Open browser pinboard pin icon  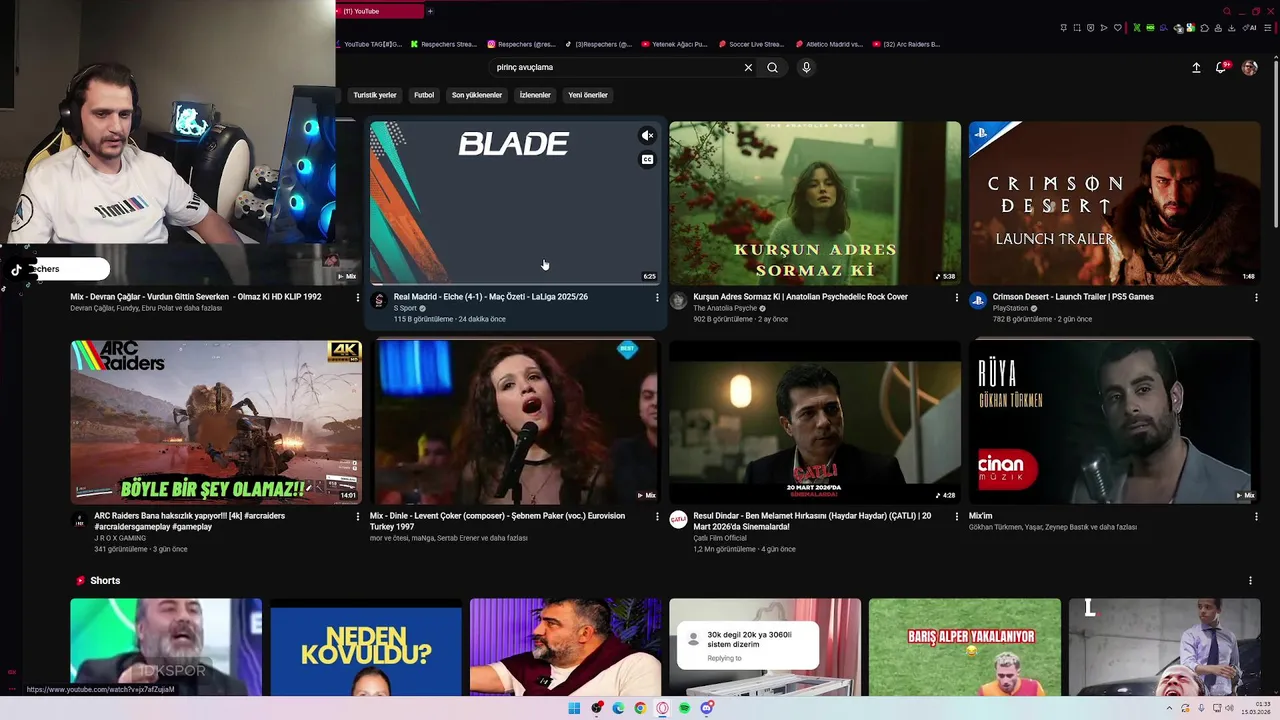[x=1063, y=28]
